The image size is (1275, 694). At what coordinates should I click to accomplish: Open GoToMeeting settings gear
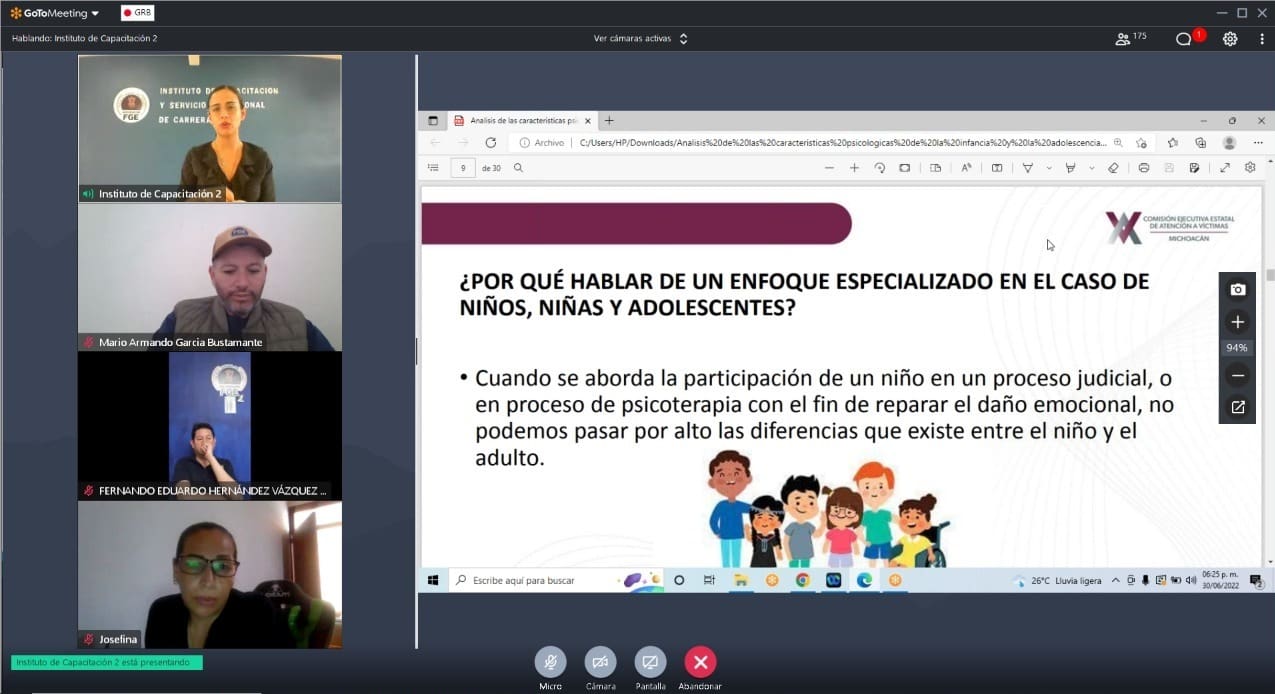click(1230, 39)
